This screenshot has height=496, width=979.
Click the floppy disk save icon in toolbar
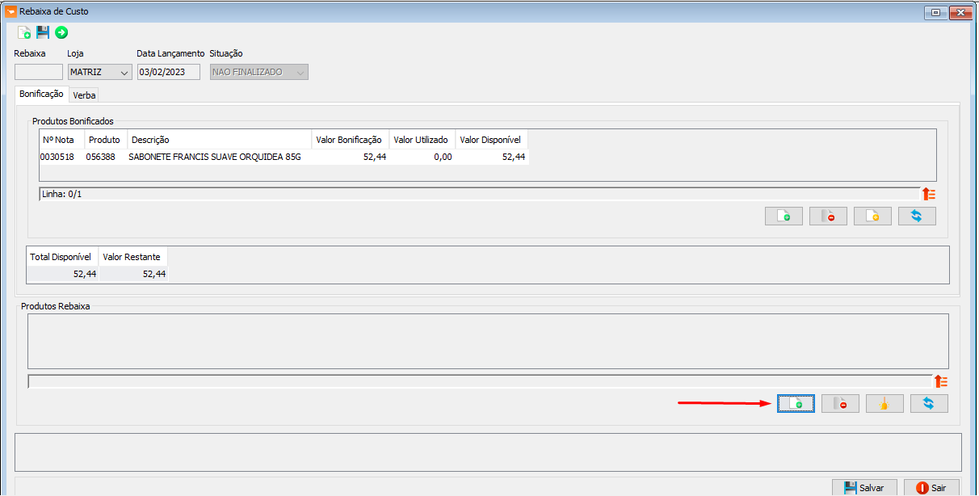point(42,32)
